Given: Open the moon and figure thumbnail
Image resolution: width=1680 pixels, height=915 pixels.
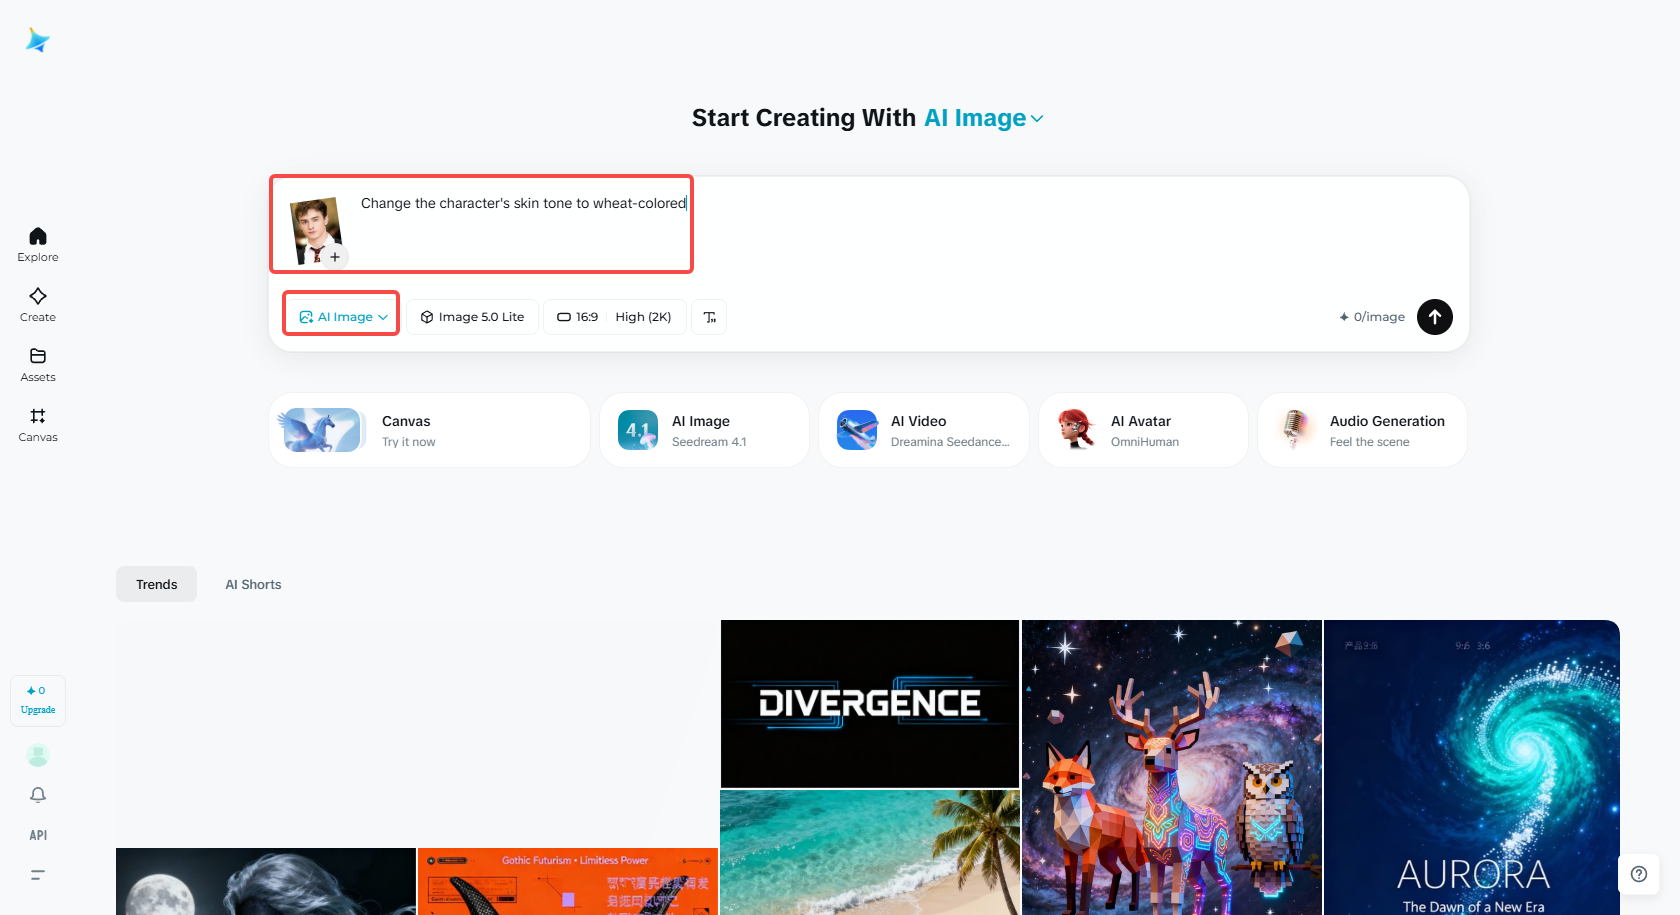Looking at the screenshot, I should [266, 882].
